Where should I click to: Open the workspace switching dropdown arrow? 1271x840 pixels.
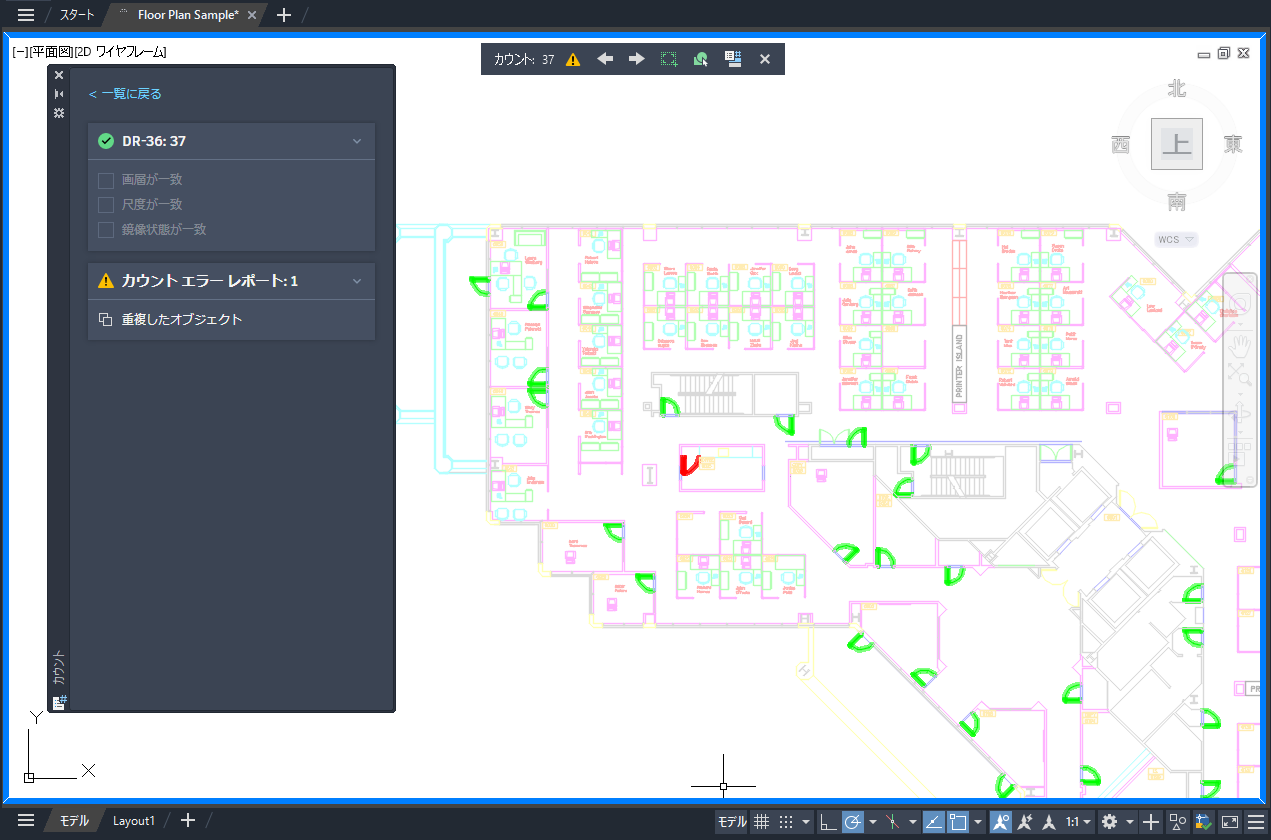click(x=1130, y=822)
